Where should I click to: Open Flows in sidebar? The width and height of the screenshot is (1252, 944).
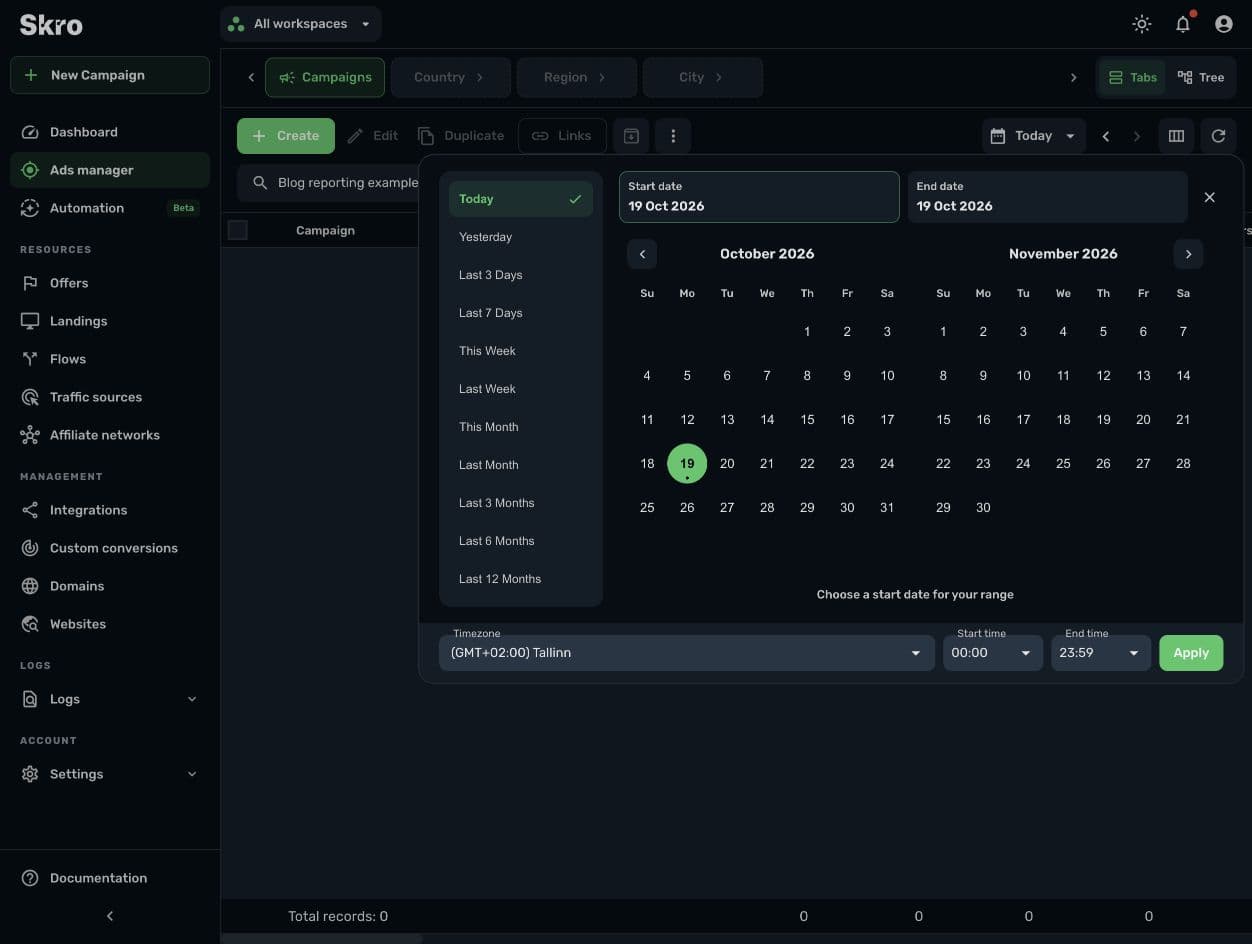click(x=110, y=359)
